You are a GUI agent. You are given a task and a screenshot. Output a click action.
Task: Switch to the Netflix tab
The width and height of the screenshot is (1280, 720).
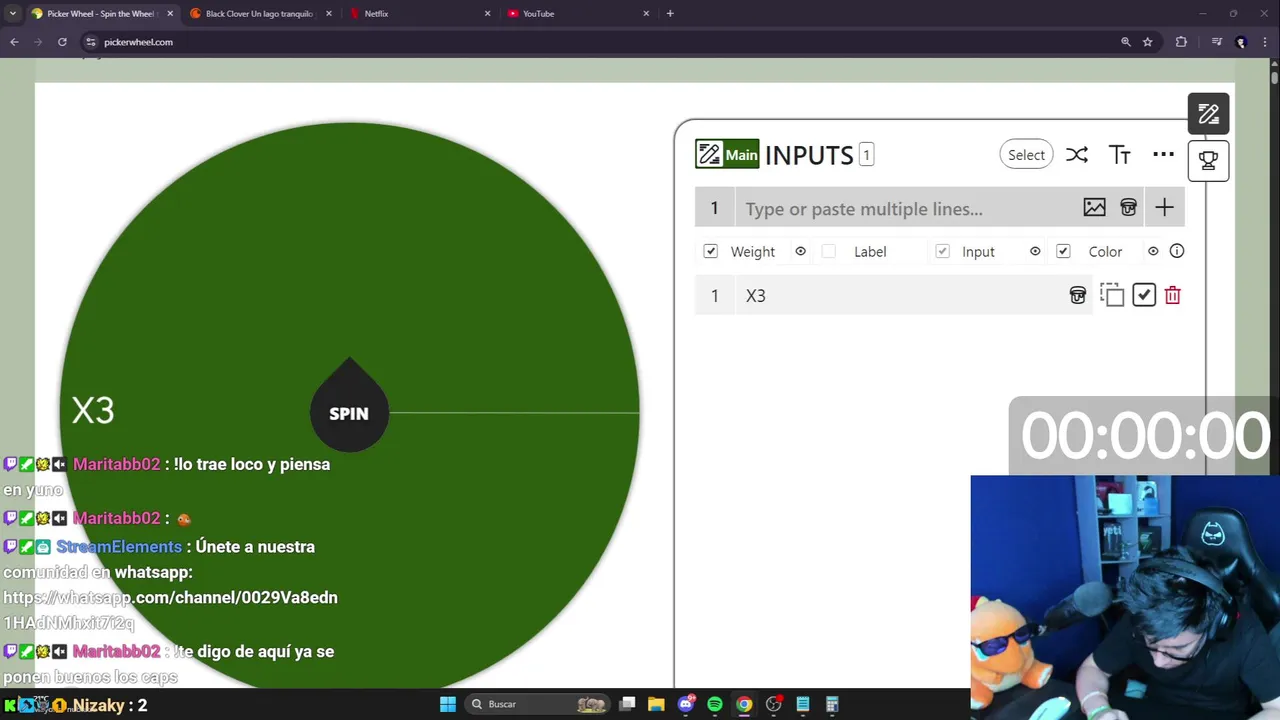(415, 13)
